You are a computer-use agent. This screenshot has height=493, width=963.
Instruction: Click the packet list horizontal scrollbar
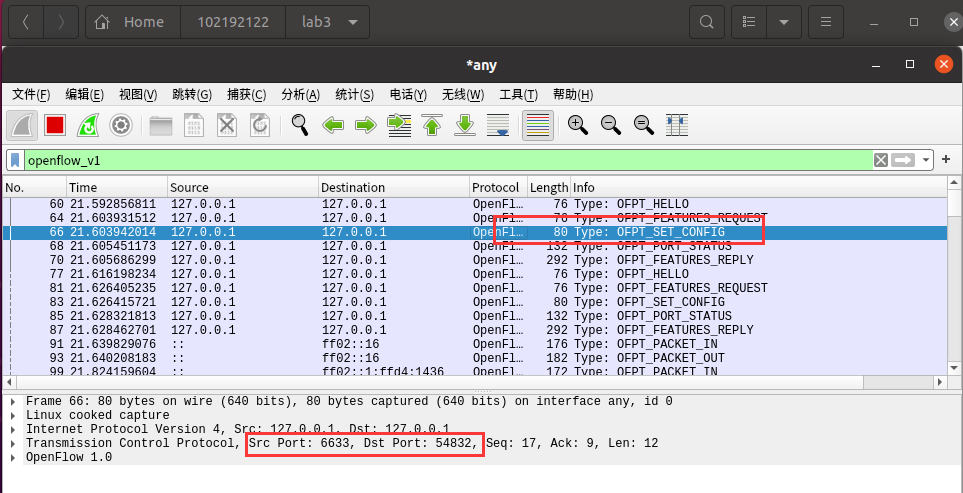[x=475, y=382]
